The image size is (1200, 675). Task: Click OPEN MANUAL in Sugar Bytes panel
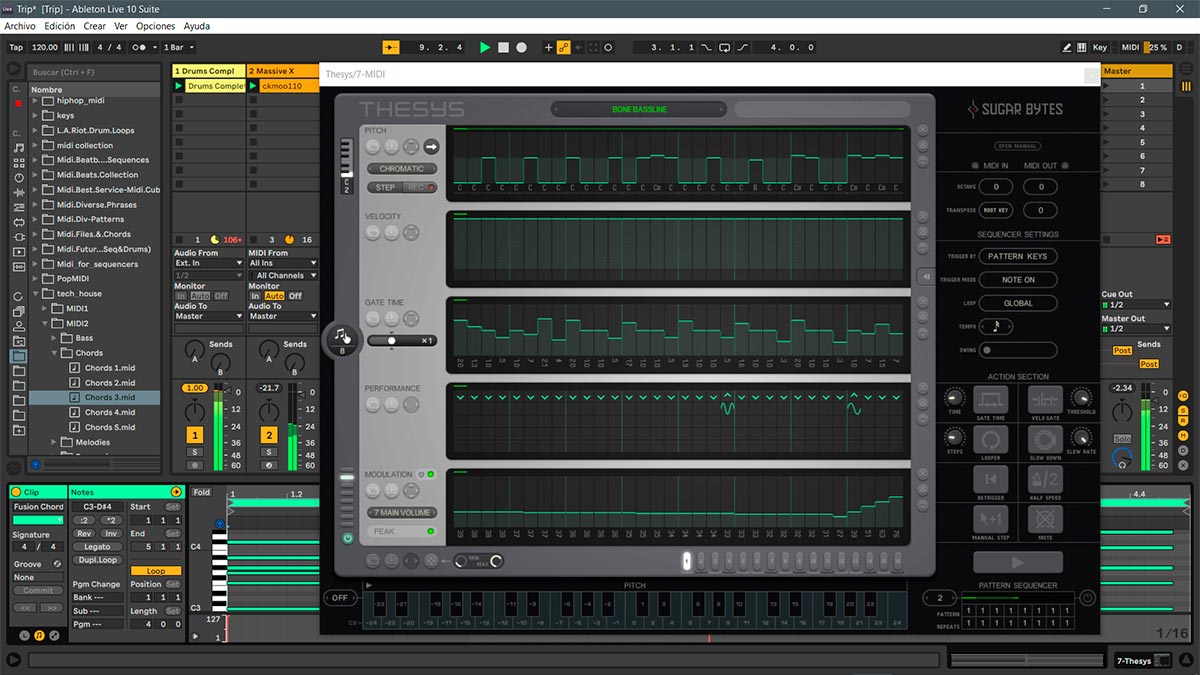tap(1018, 146)
